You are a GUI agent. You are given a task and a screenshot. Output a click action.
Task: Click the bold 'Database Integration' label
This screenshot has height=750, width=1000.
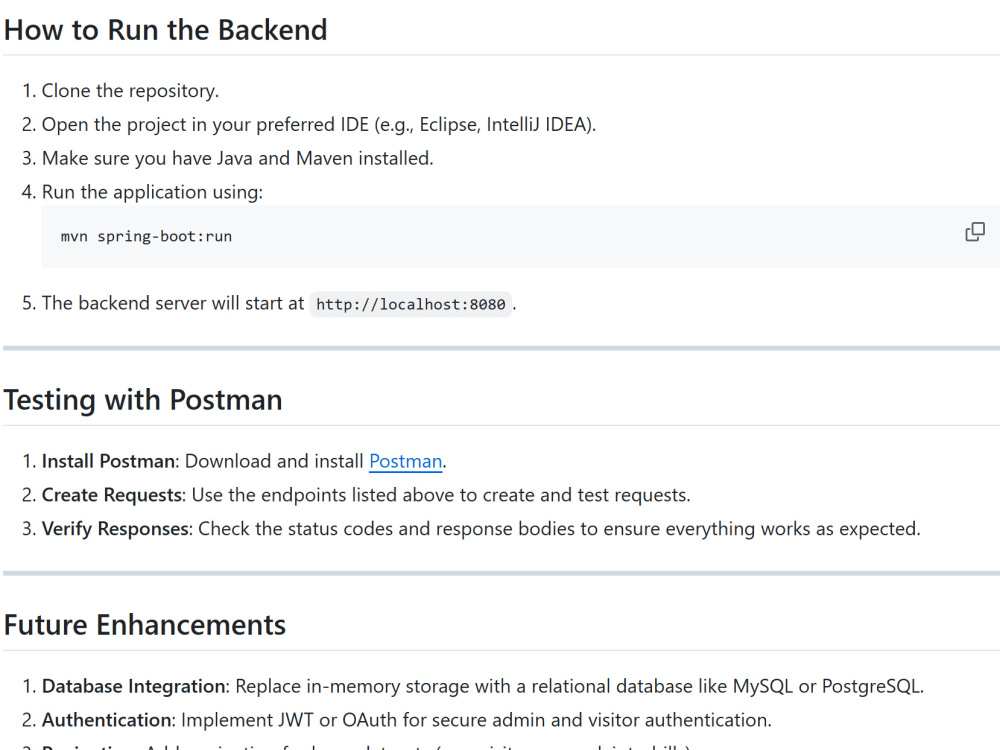tap(134, 686)
